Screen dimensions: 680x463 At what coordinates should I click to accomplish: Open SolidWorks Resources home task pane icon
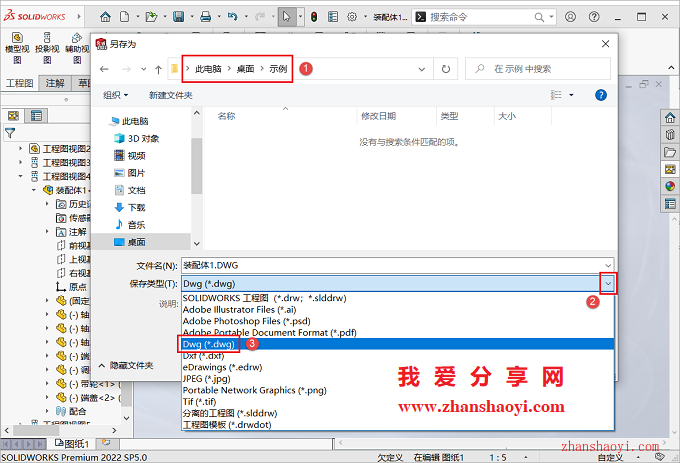pos(670,117)
